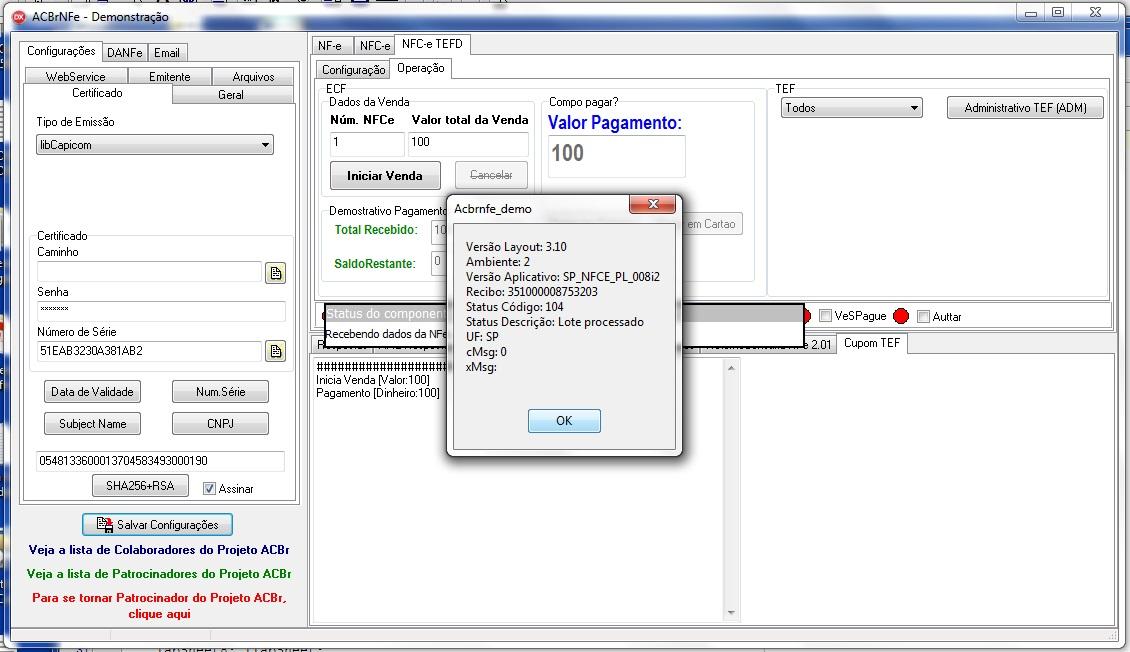Click the red VeSPague status indicator
1130x652 pixels.
806,316
